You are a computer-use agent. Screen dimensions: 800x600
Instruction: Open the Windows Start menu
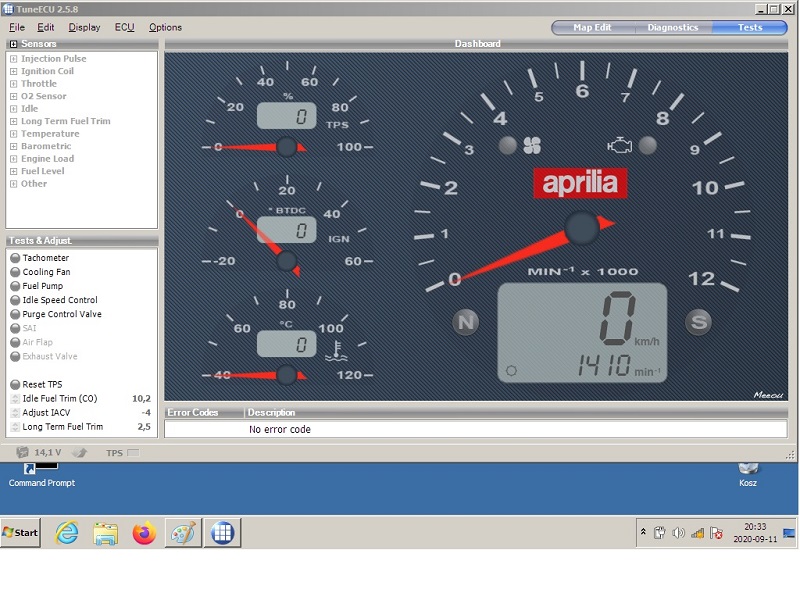pos(20,533)
